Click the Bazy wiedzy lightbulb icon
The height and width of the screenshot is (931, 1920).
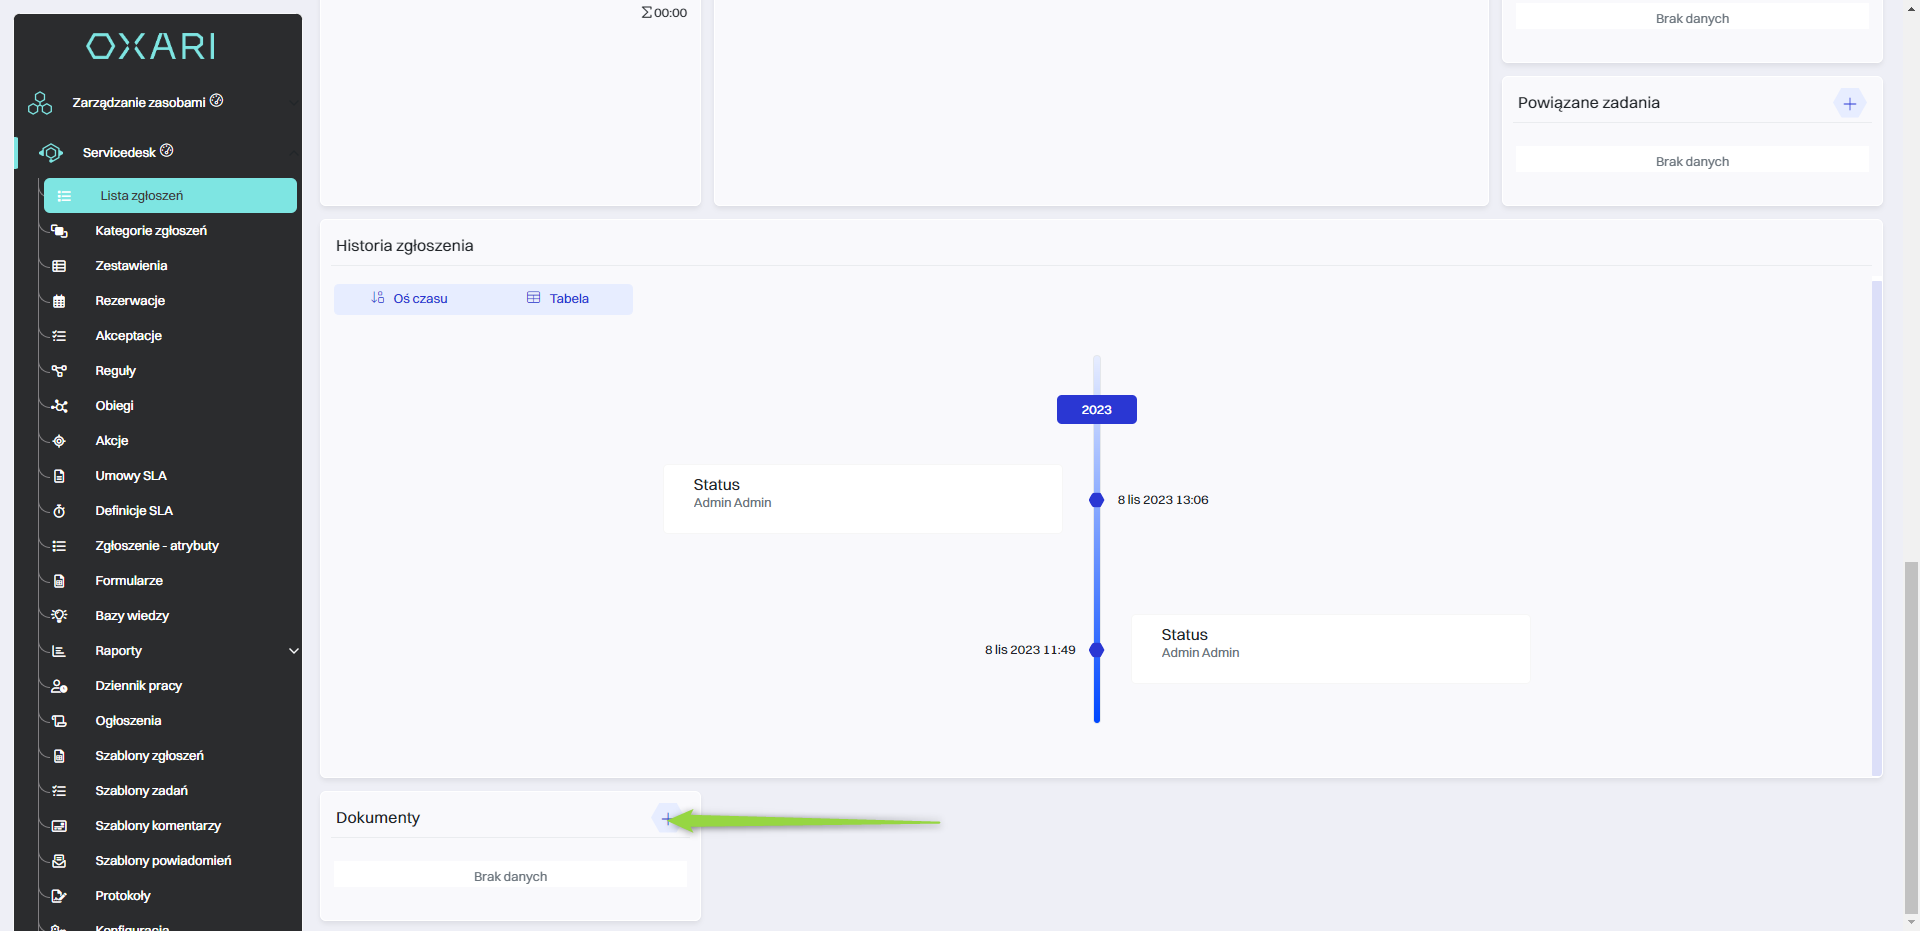coord(59,616)
